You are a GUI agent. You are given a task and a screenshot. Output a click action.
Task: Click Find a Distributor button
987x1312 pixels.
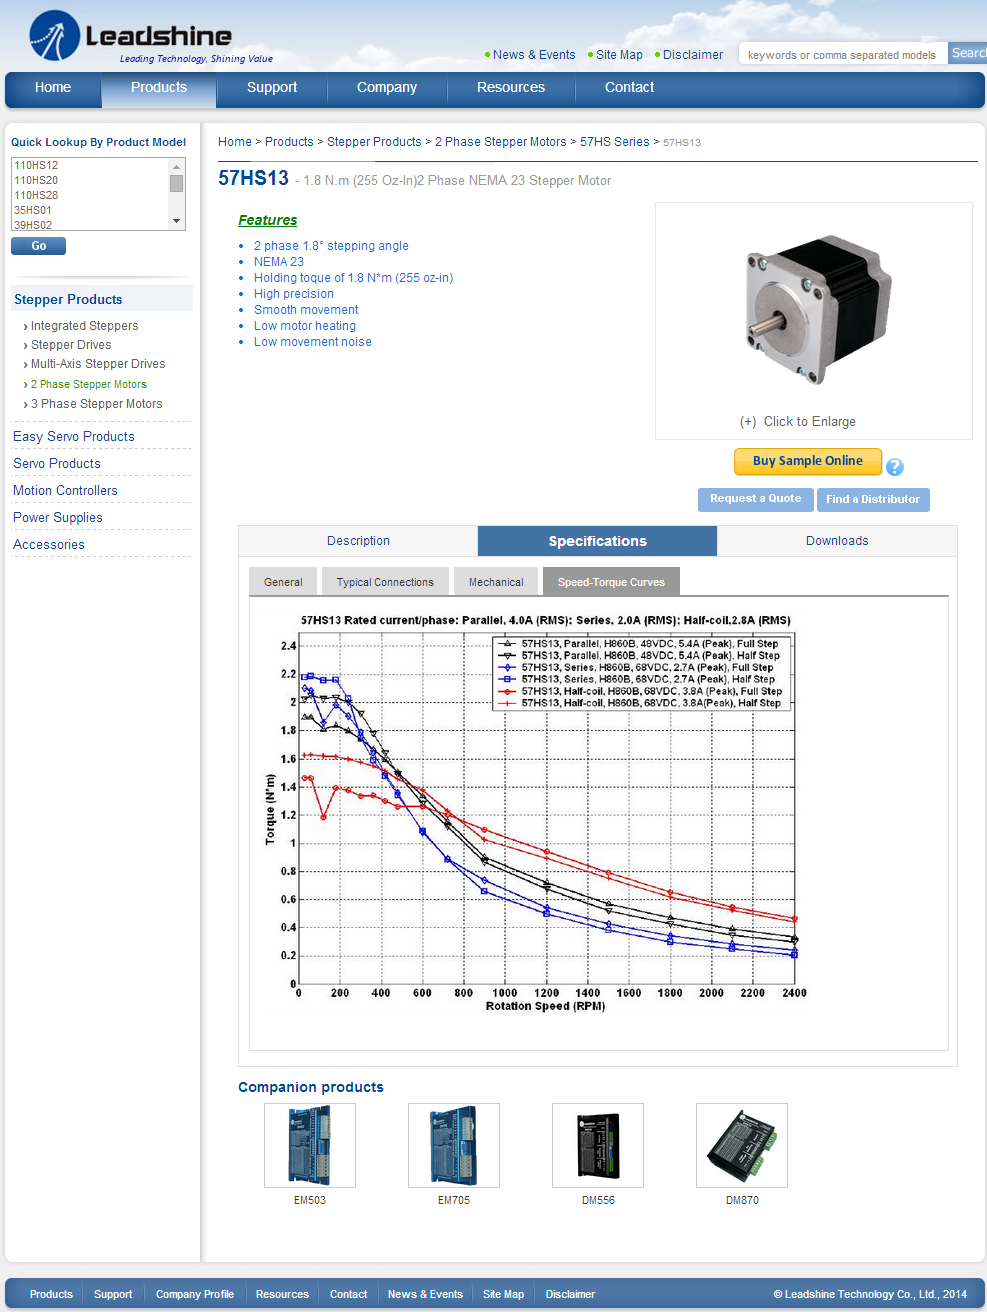[873, 499]
